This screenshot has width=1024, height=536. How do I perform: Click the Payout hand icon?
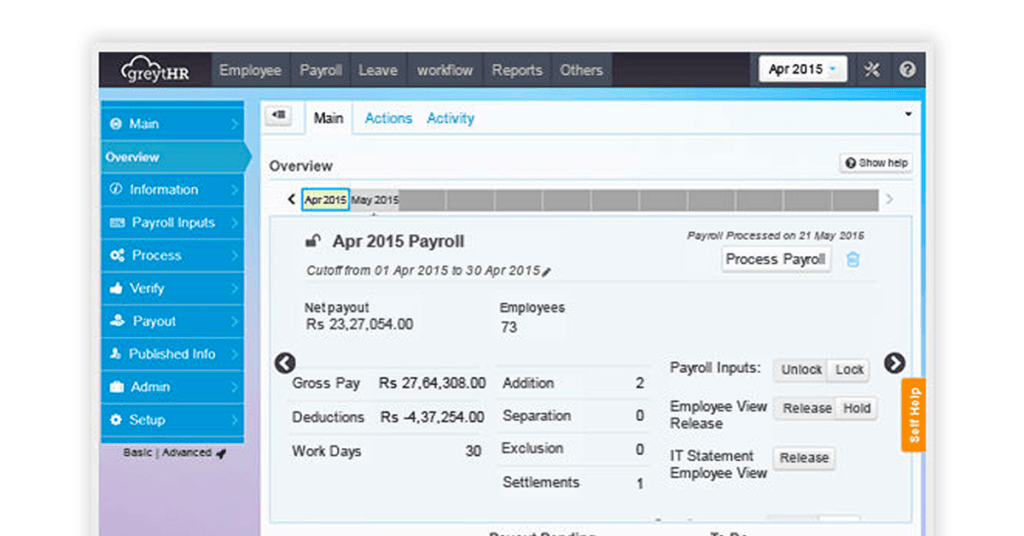click(117, 321)
